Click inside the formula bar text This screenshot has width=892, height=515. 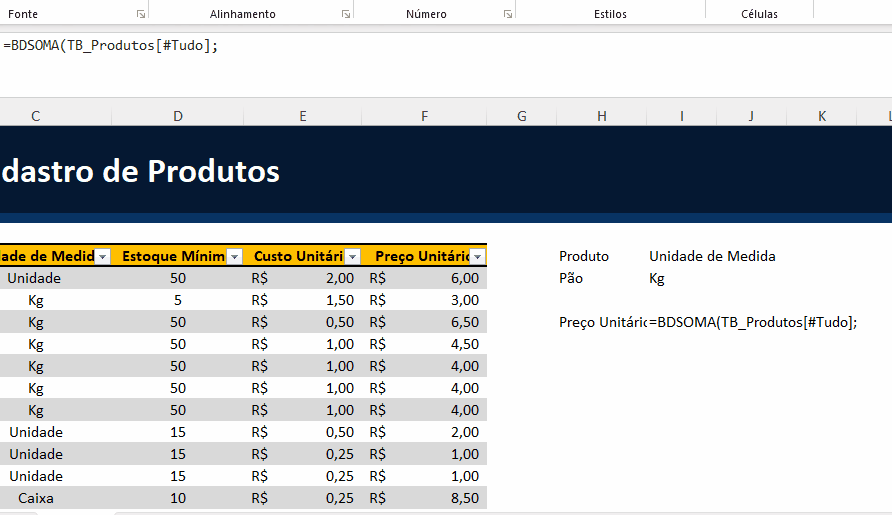click(110, 46)
